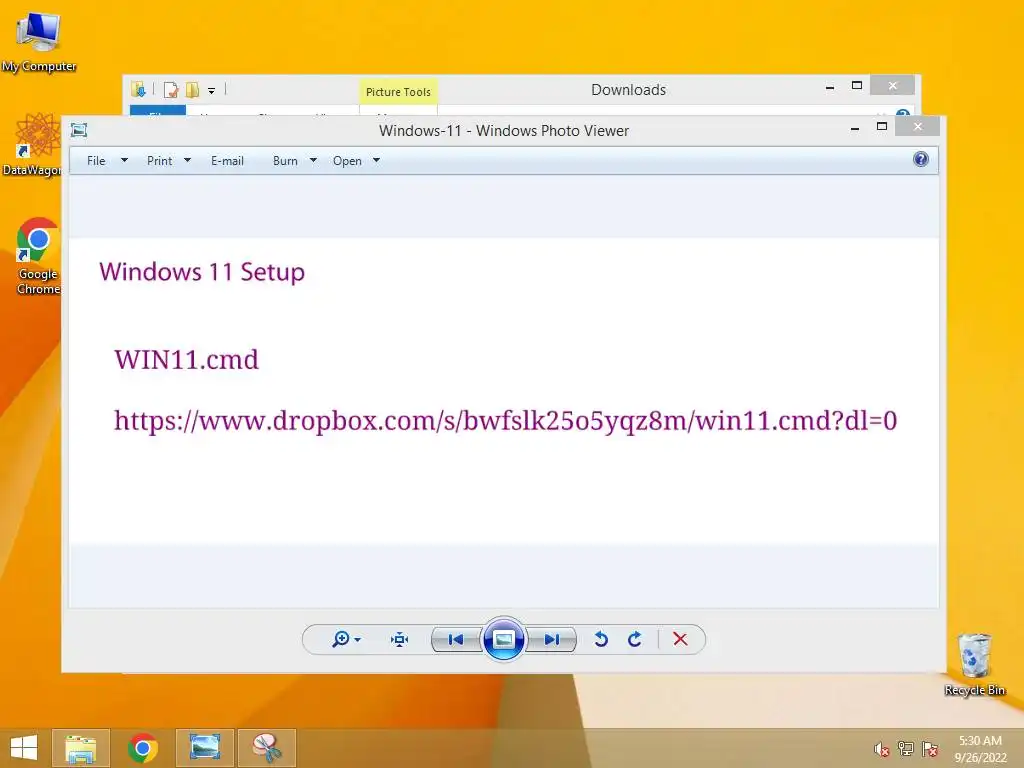The image size is (1024, 768).
Task: Open Photo Viewer help icon
Action: pyautogui.click(x=921, y=159)
